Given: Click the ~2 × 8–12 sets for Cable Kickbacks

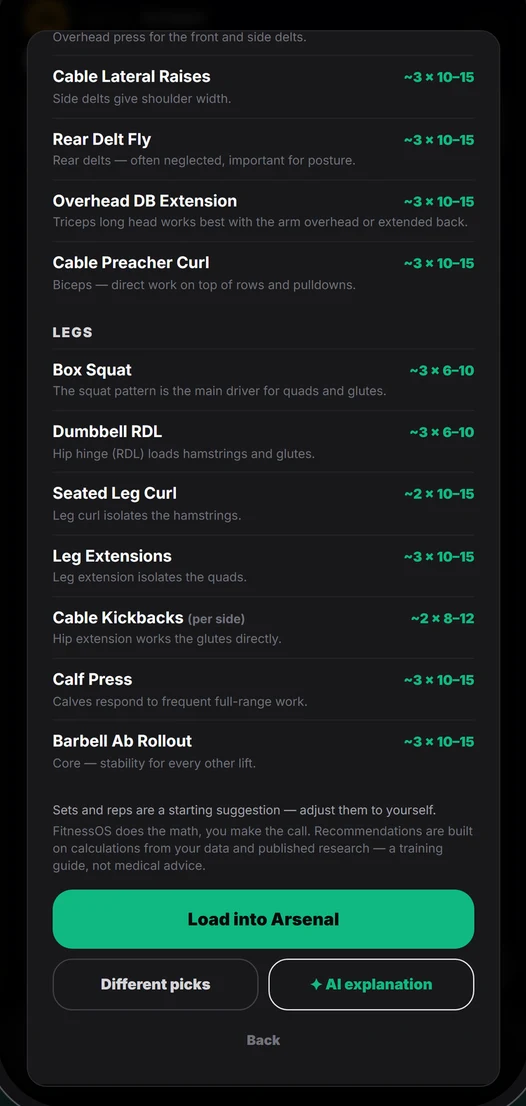Looking at the screenshot, I should click(442, 619).
